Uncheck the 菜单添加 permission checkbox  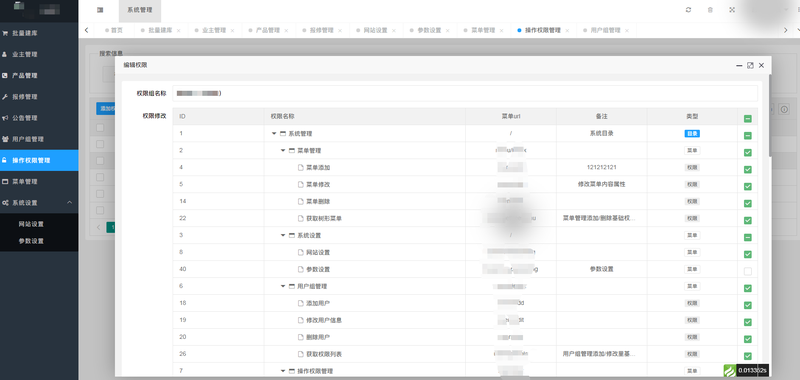coord(747,169)
